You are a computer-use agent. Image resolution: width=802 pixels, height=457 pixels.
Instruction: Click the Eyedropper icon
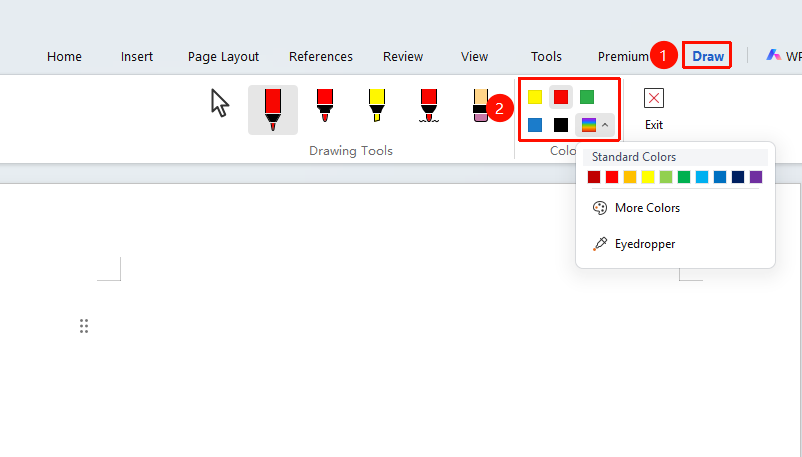tap(599, 244)
